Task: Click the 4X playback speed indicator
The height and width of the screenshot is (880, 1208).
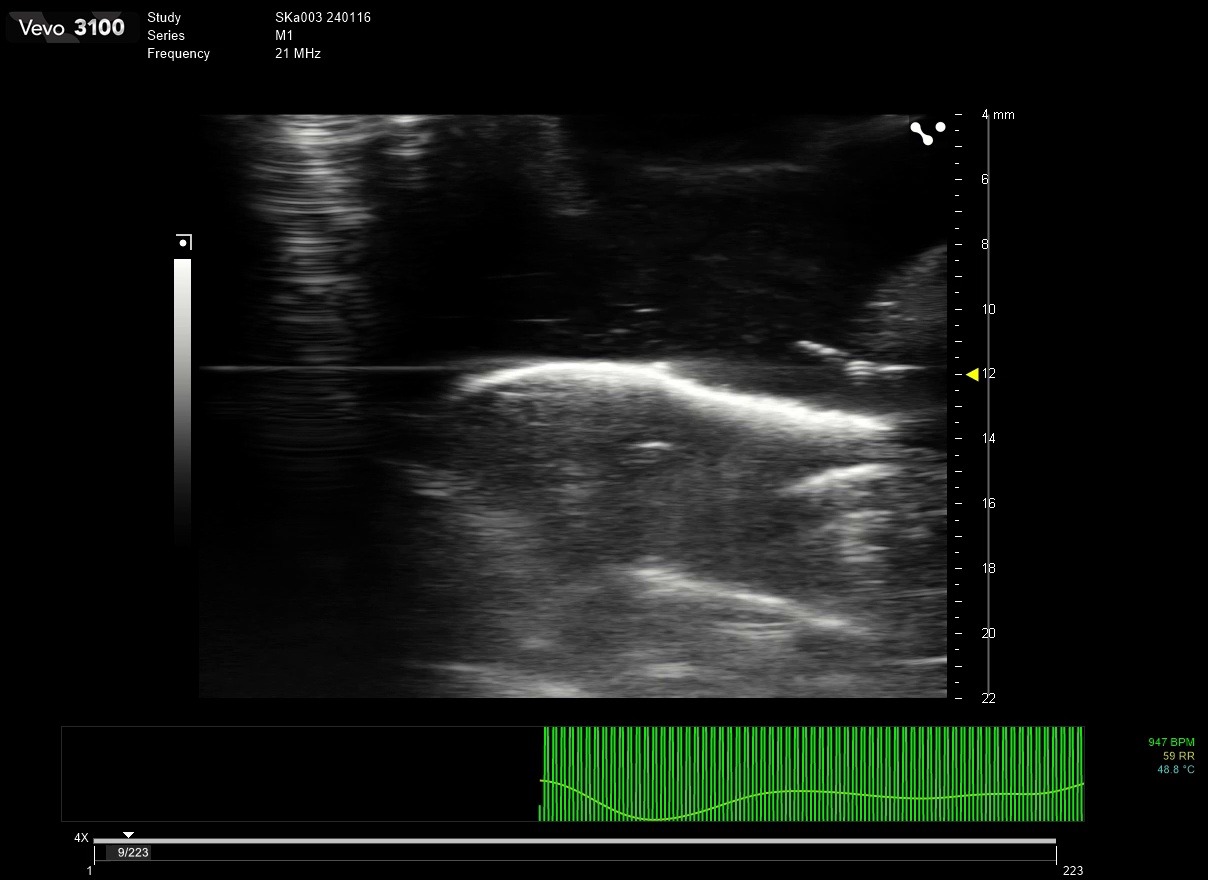Action: (81, 838)
